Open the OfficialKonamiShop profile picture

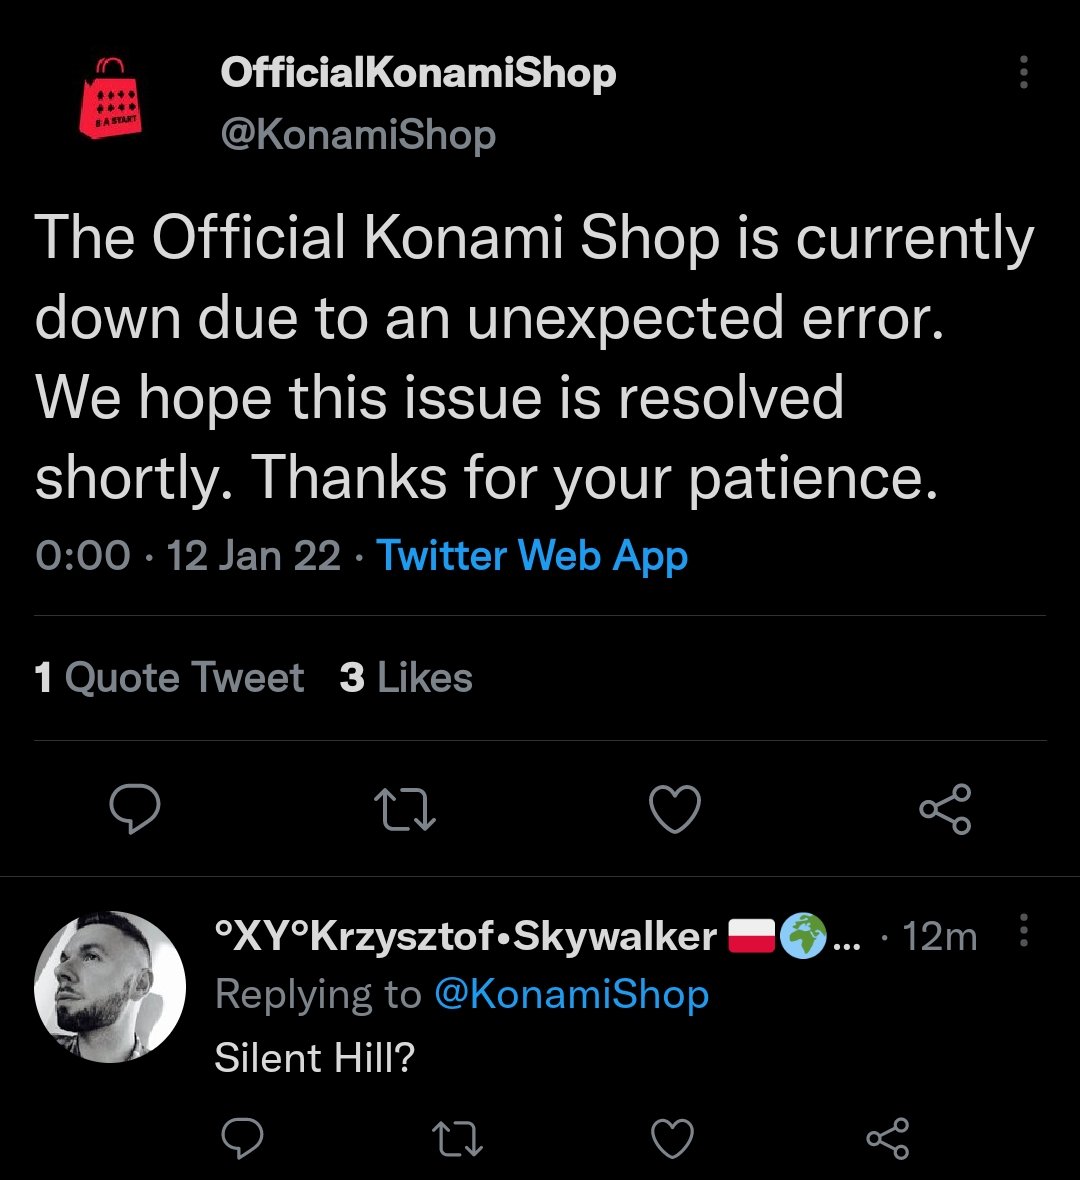pos(110,97)
